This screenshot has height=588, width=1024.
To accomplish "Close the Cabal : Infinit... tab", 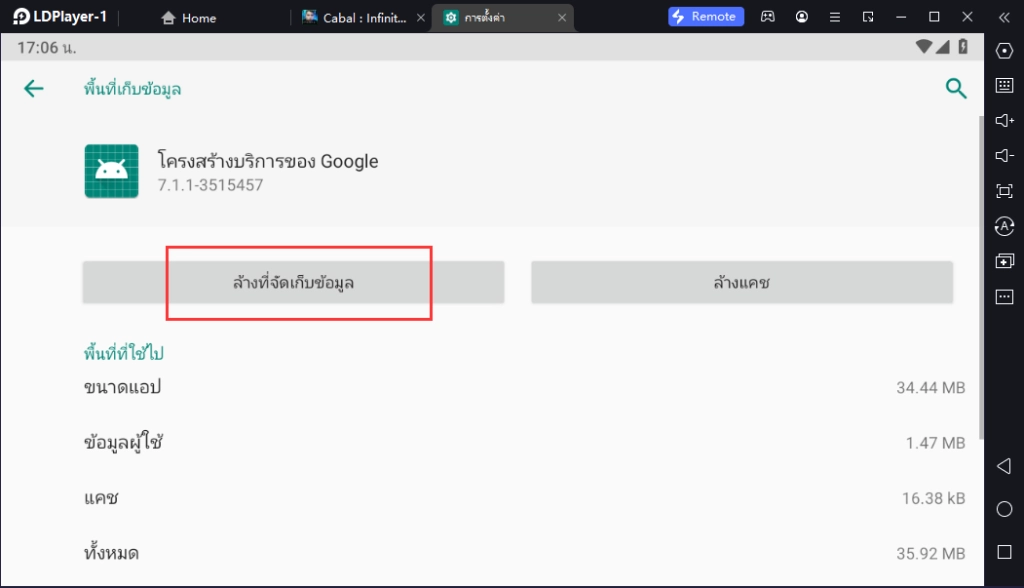I will (421, 18).
